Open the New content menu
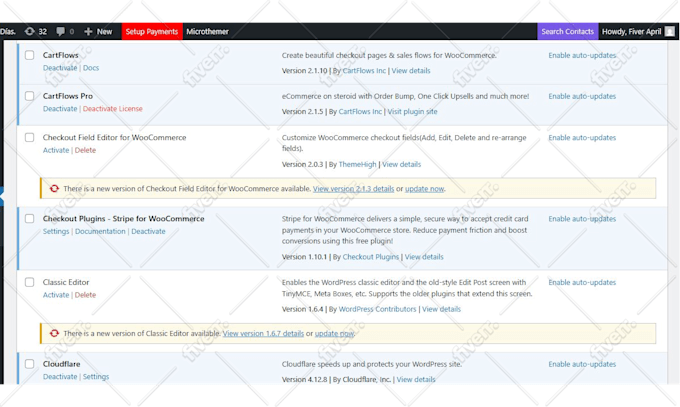The height and width of the screenshot is (407, 680). [x=98, y=31]
